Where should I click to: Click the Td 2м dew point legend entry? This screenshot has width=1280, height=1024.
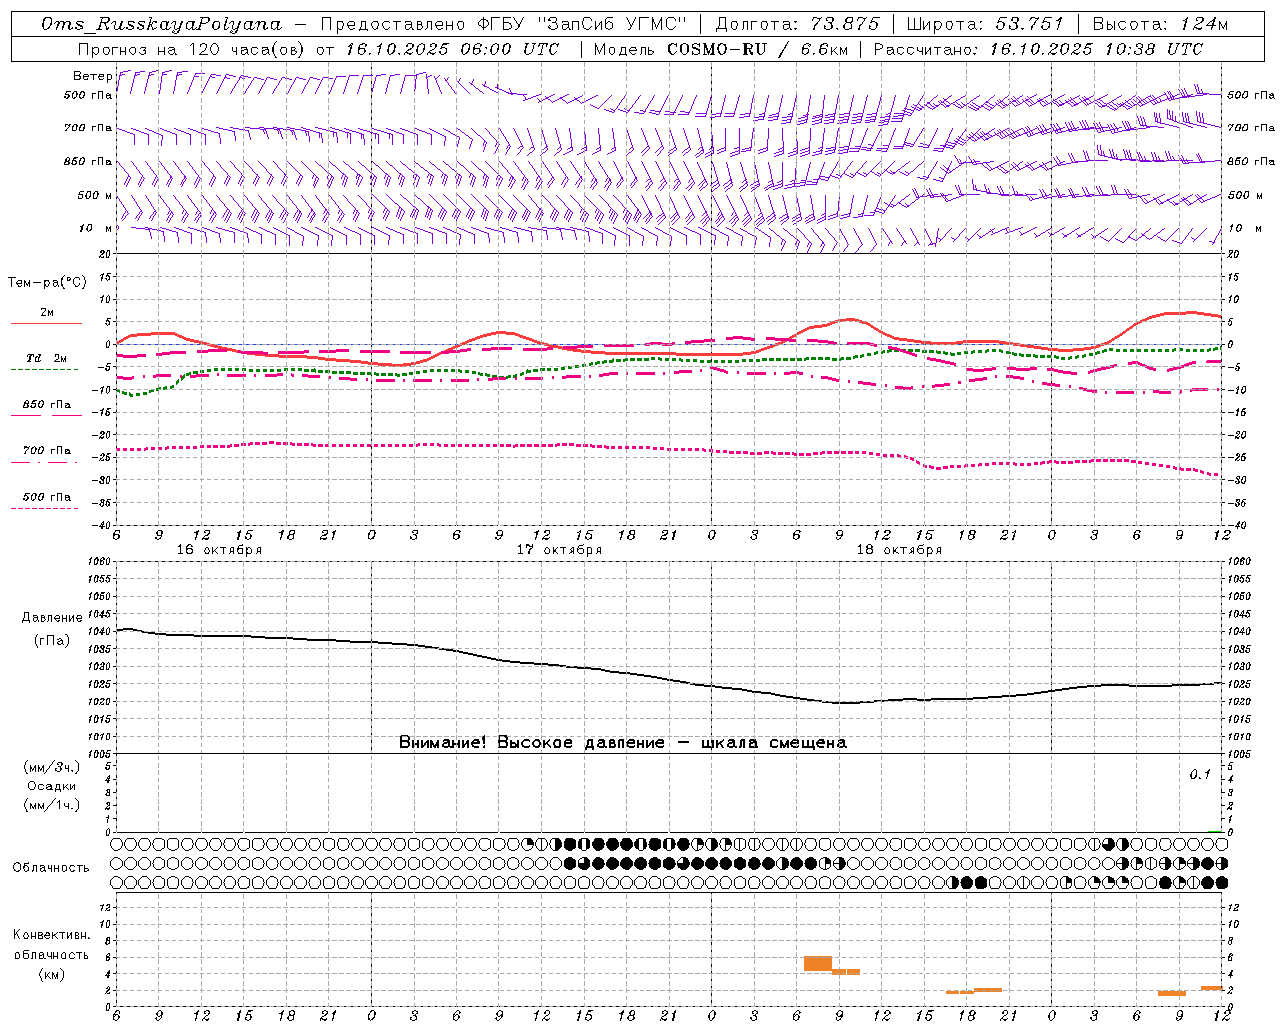coord(46,358)
